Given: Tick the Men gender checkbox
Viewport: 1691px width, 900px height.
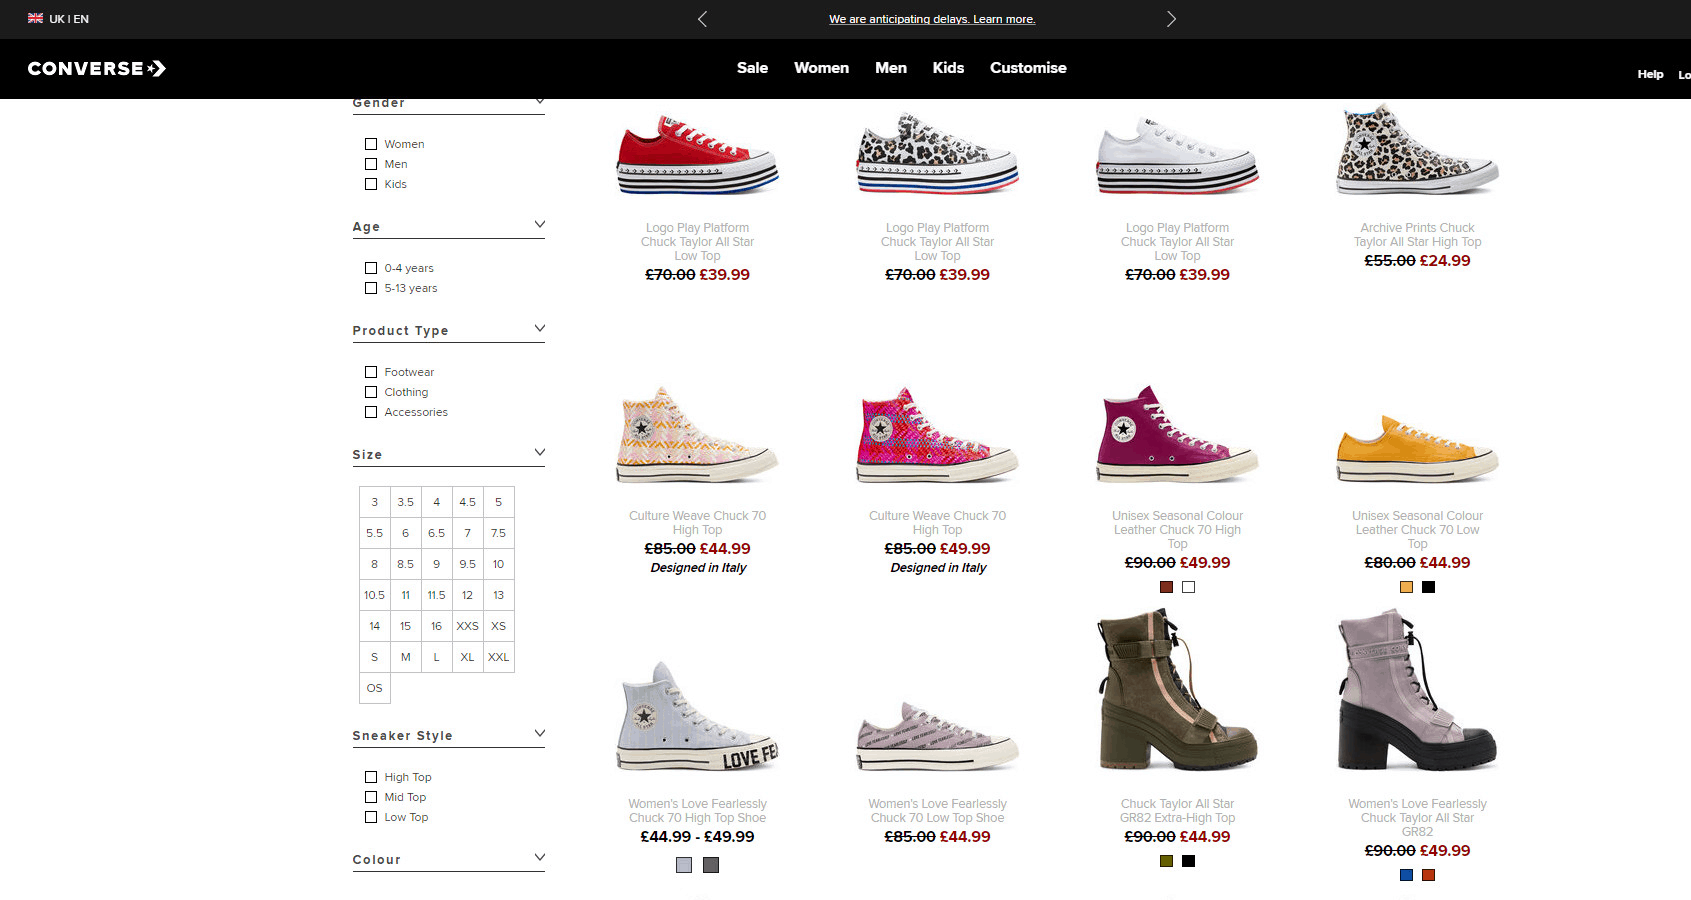Looking at the screenshot, I should 371,164.
